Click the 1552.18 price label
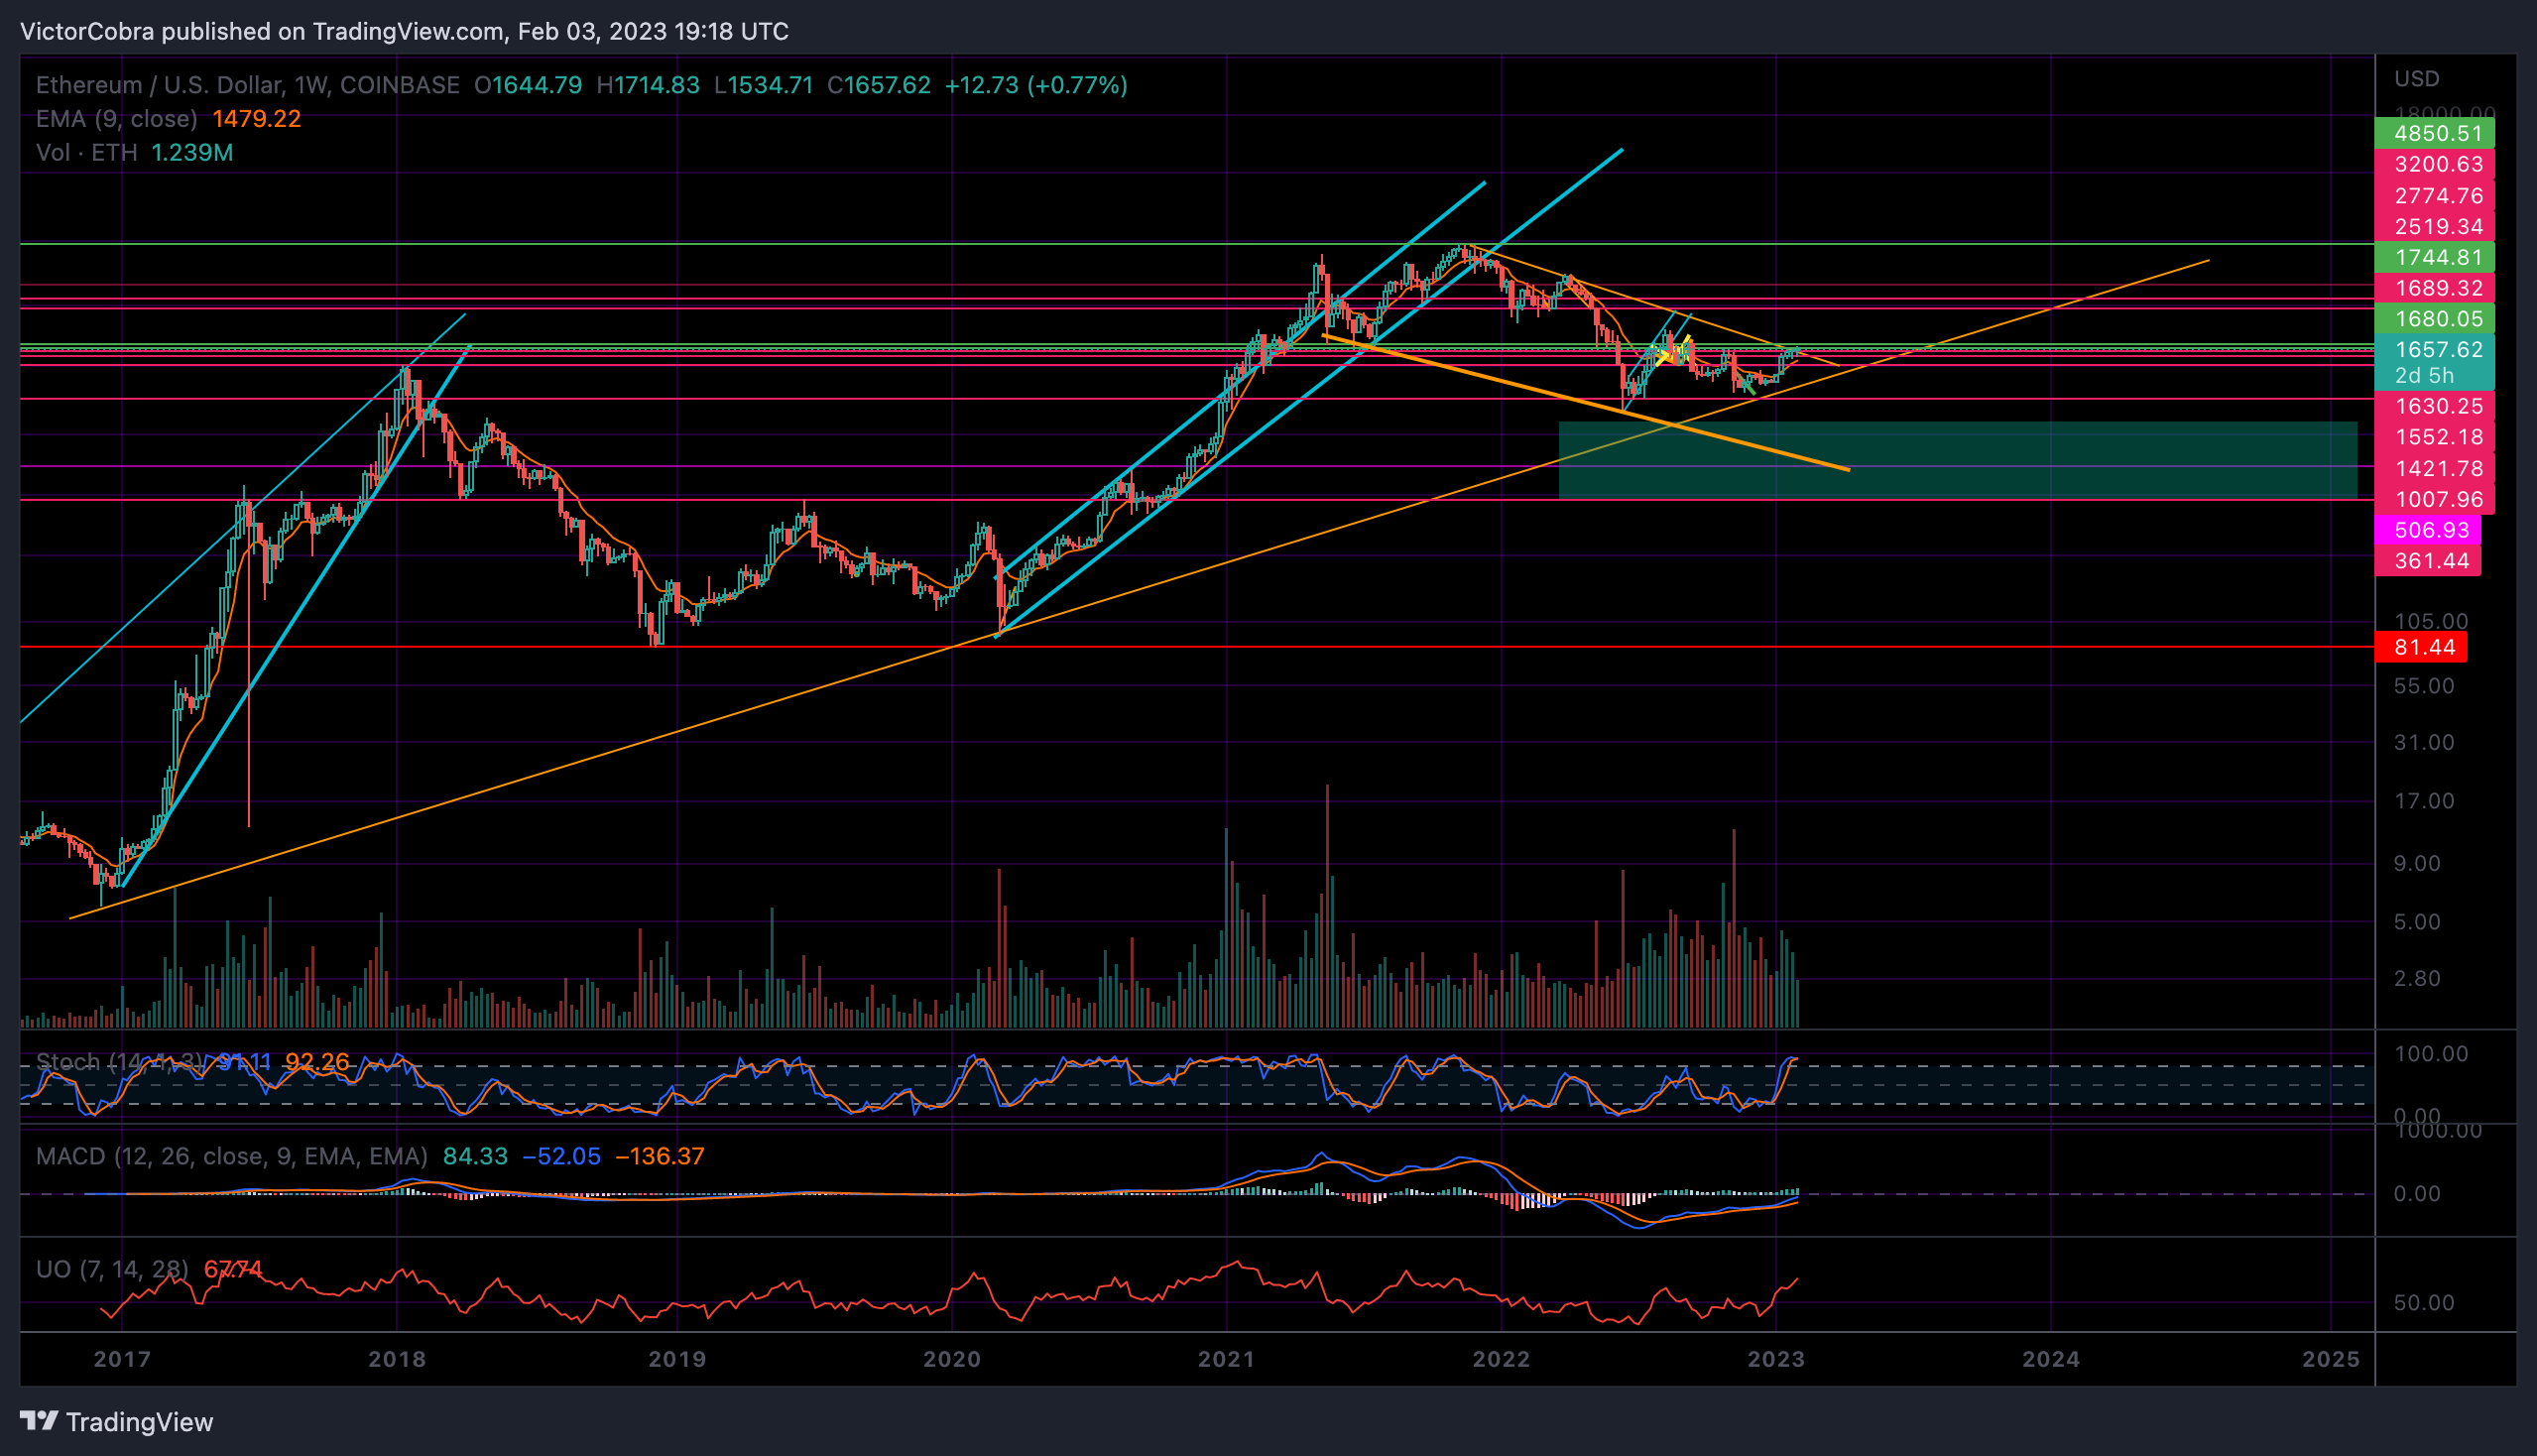 2434,437
